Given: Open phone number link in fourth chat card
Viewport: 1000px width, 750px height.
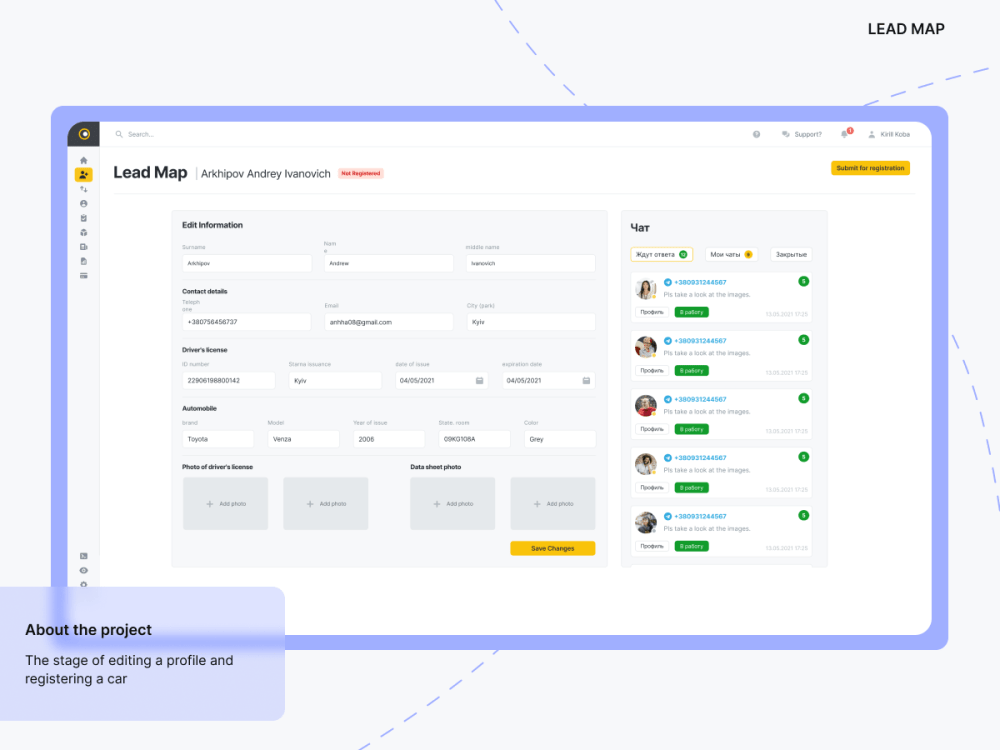Looking at the screenshot, I should (x=700, y=458).
